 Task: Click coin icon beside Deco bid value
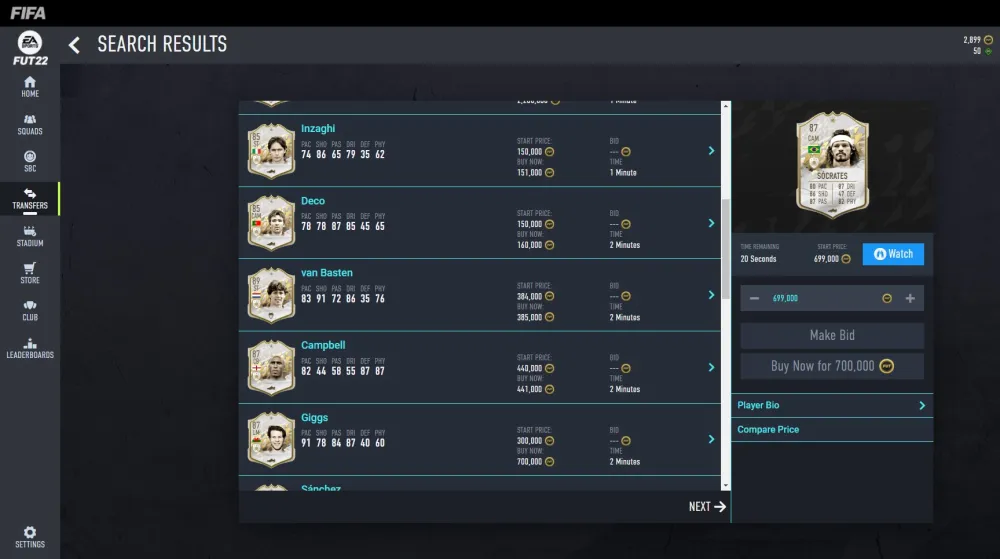coord(626,224)
